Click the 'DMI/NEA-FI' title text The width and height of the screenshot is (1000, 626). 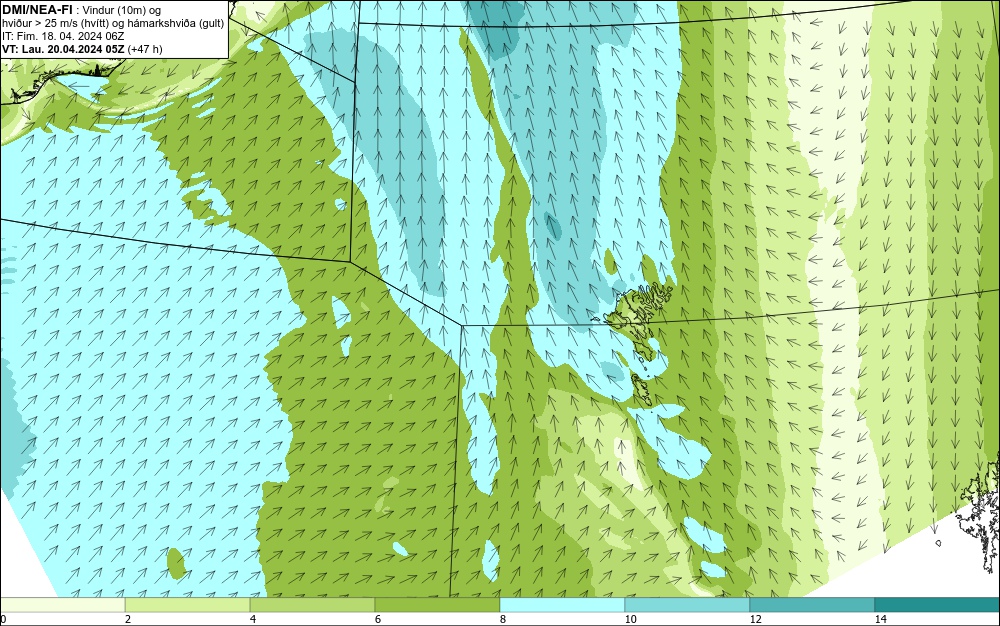pyautogui.click(x=37, y=9)
